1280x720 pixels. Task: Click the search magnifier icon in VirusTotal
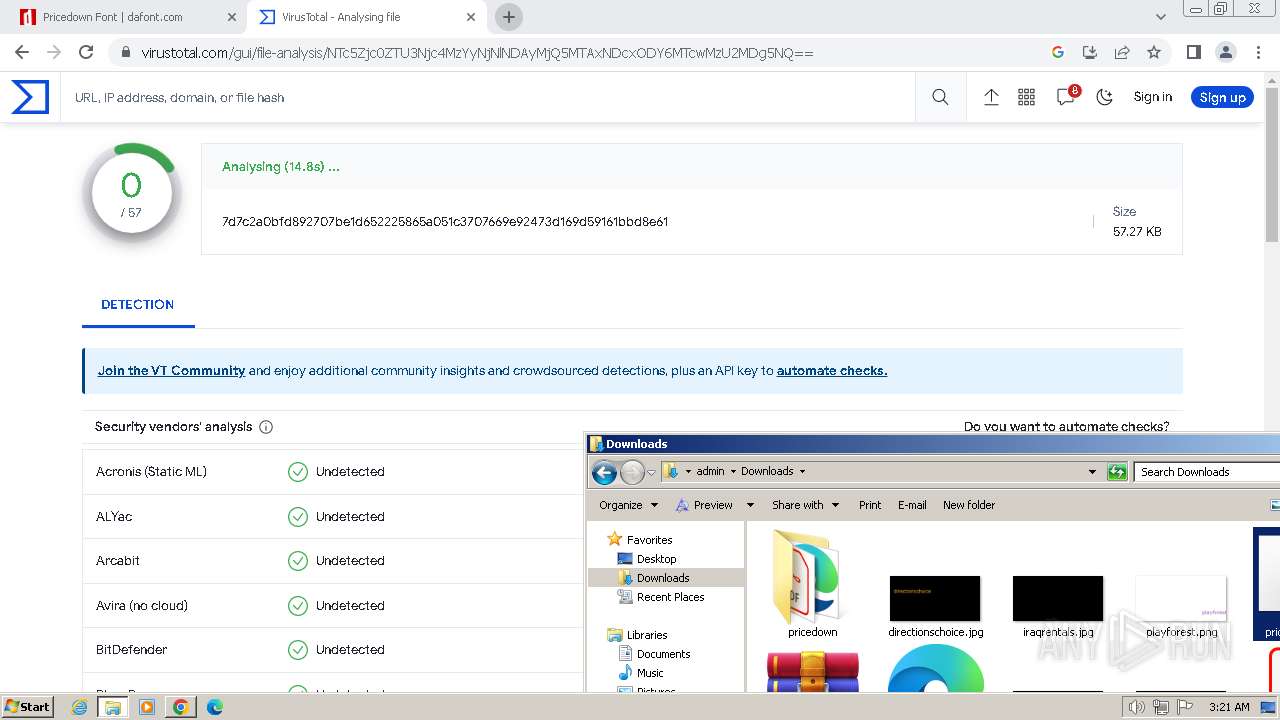click(x=940, y=97)
